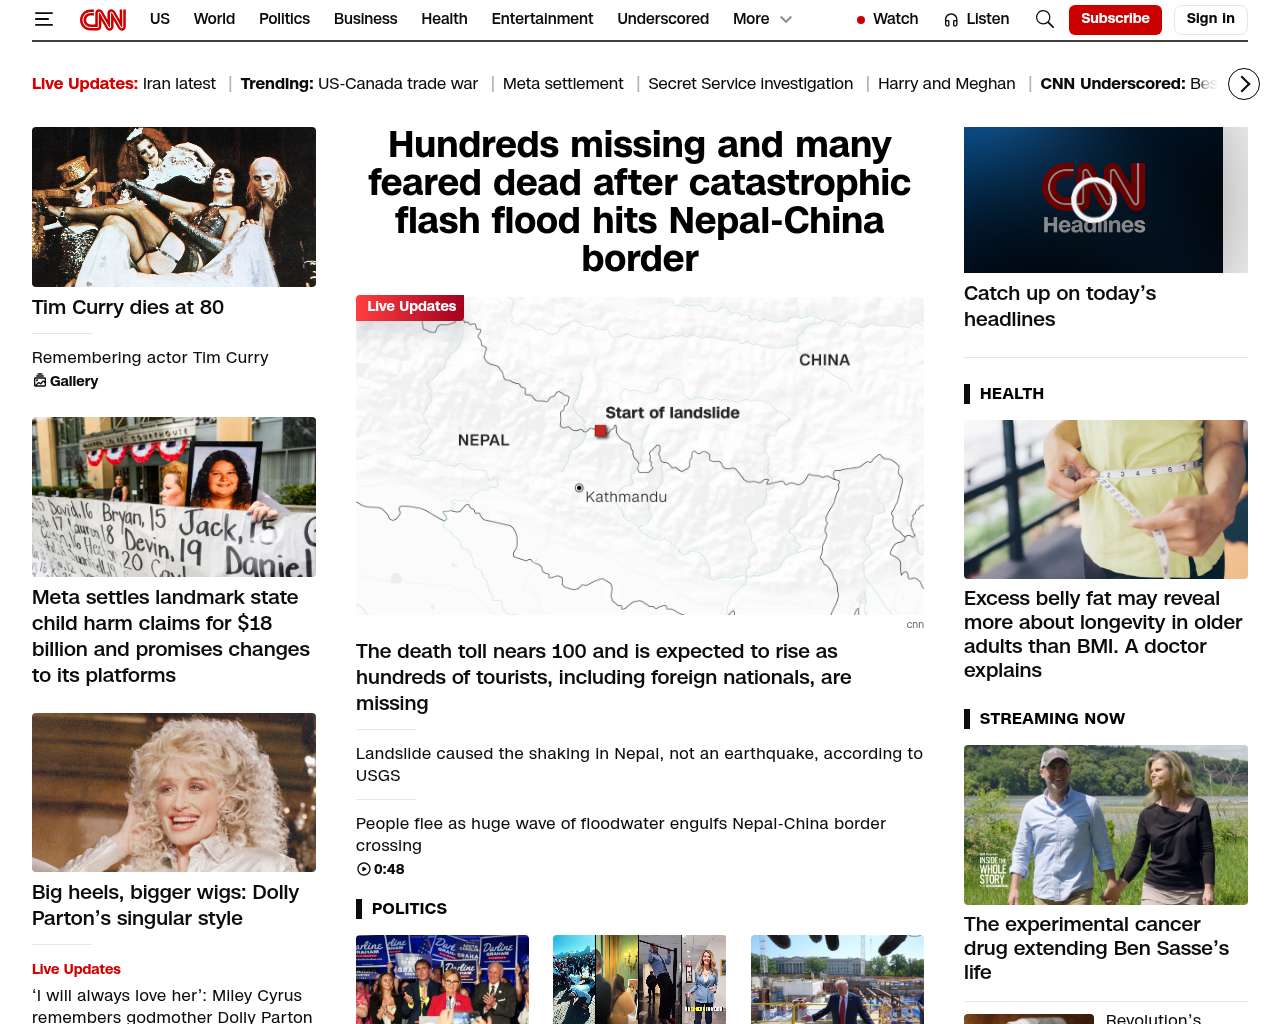Click the red live Watch dot
This screenshot has width=1280, height=1024.
(861, 20)
